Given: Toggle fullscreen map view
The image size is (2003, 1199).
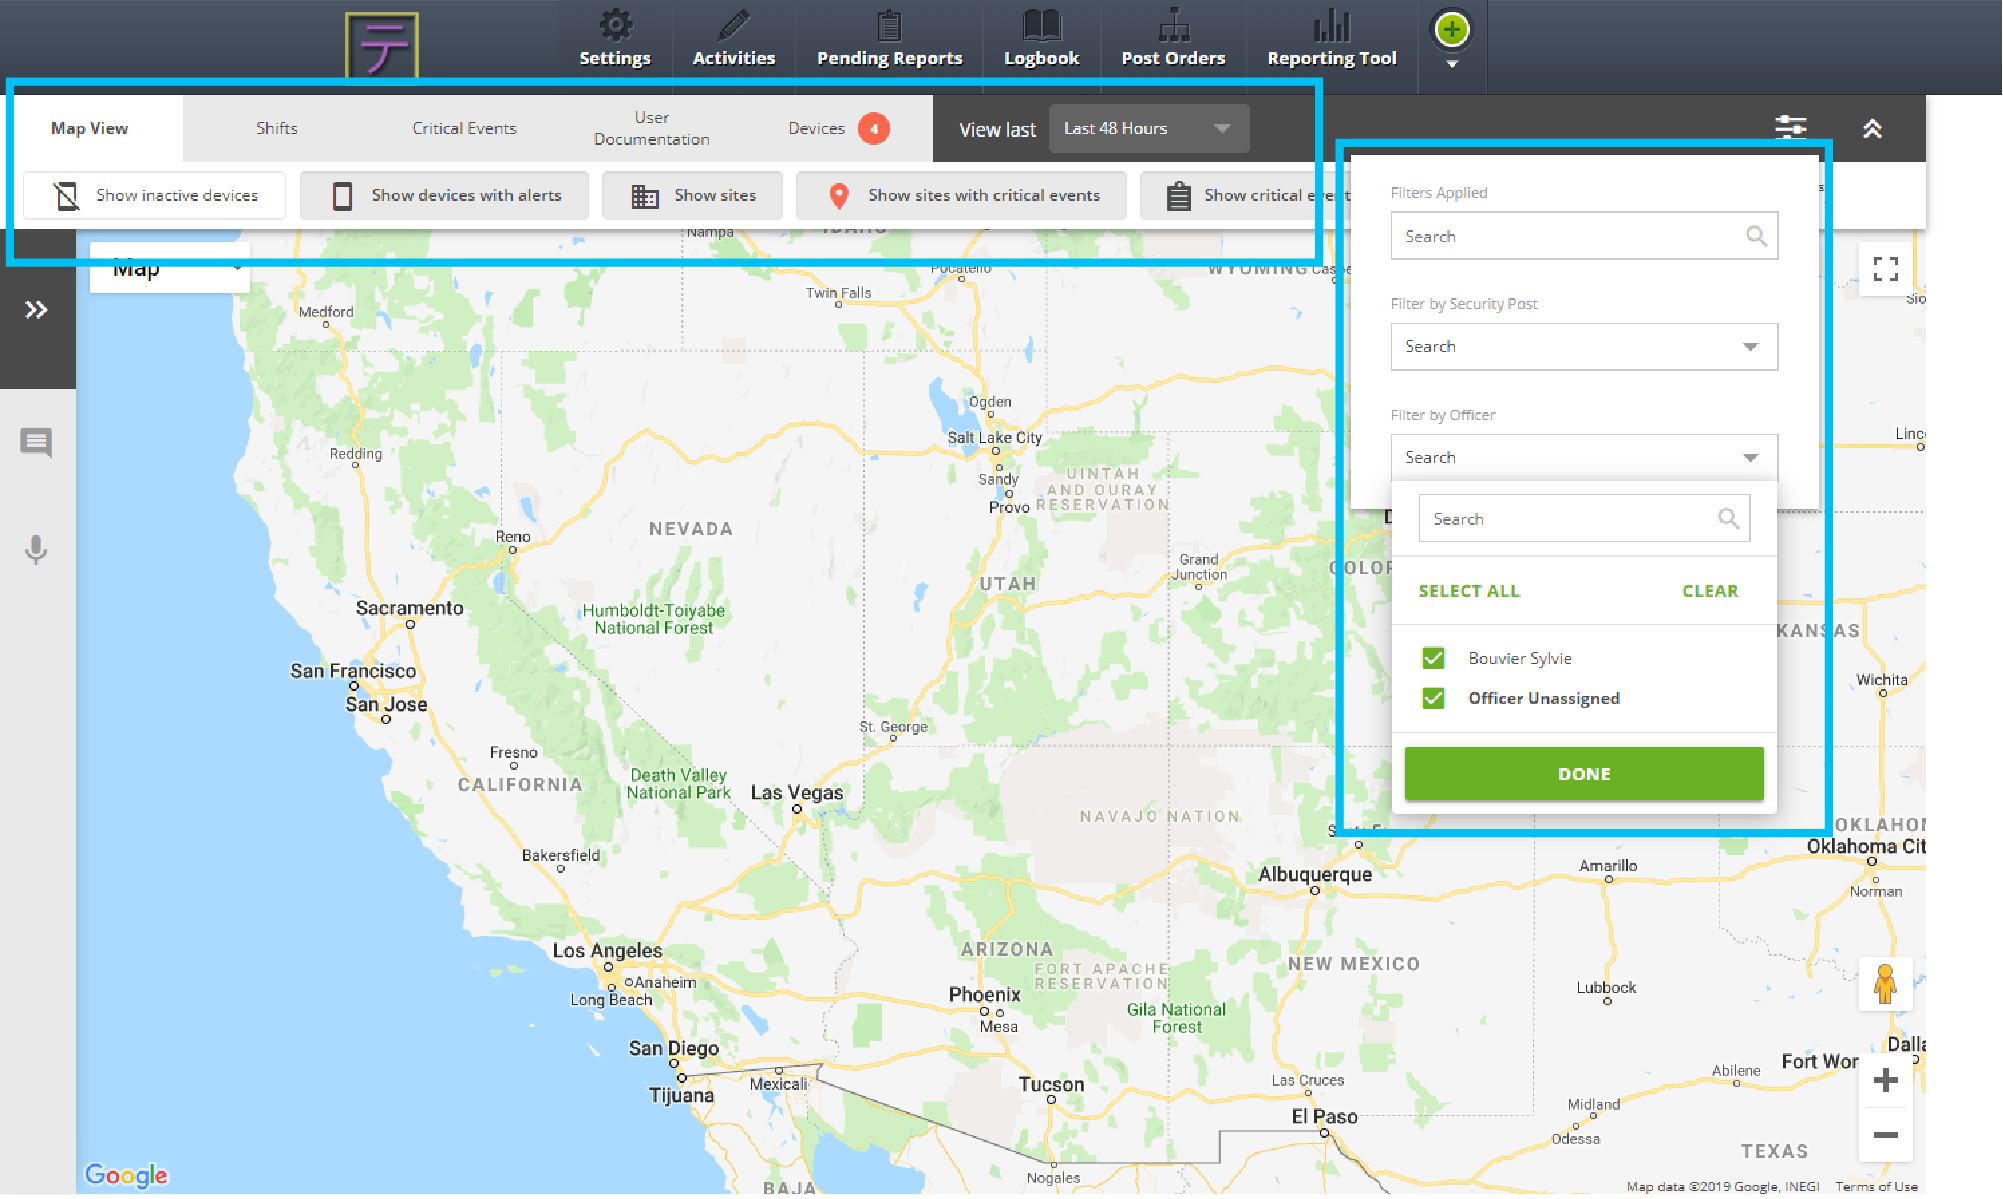Looking at the screenshot, I should click(1885, 268).
